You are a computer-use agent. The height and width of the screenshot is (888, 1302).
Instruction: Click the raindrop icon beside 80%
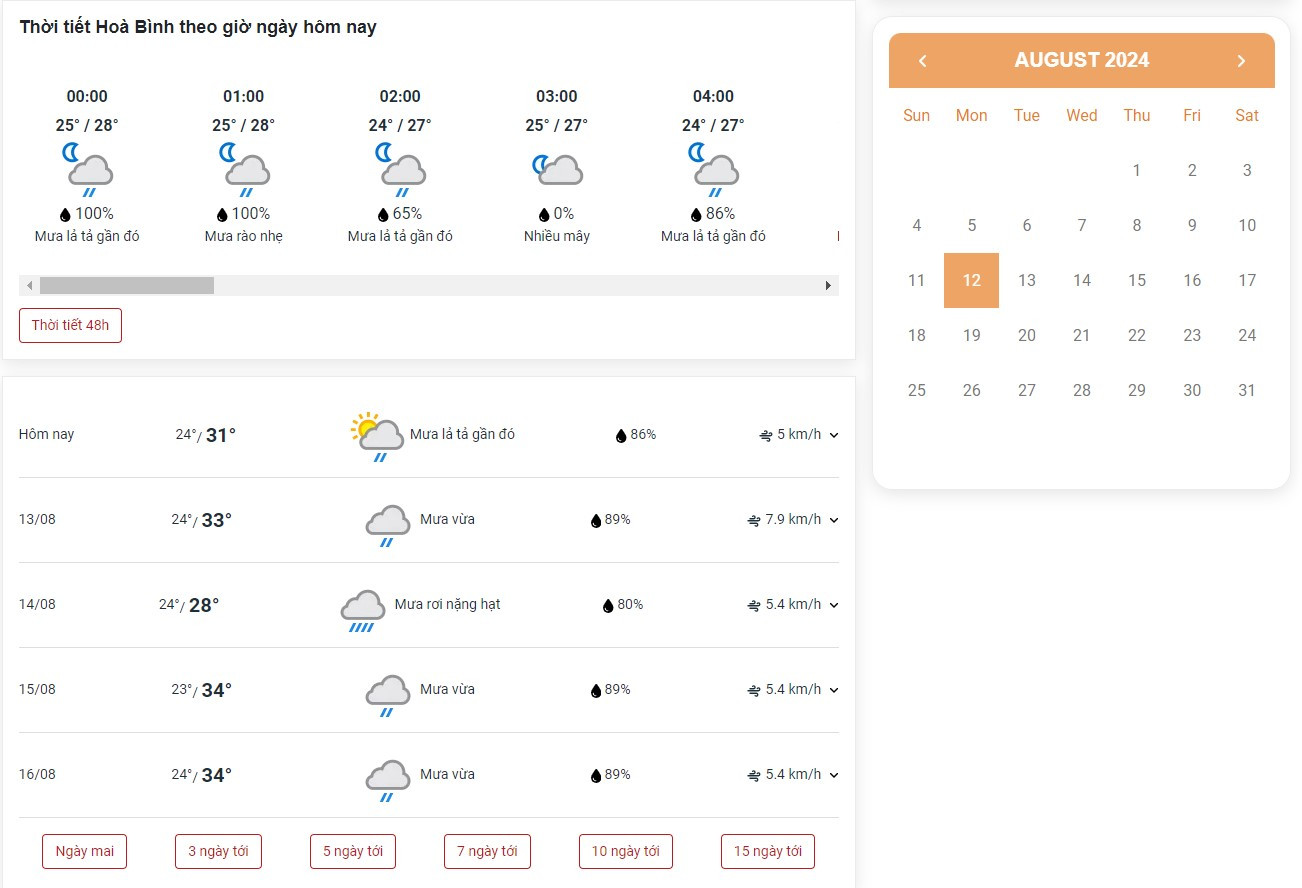(608, 605)
